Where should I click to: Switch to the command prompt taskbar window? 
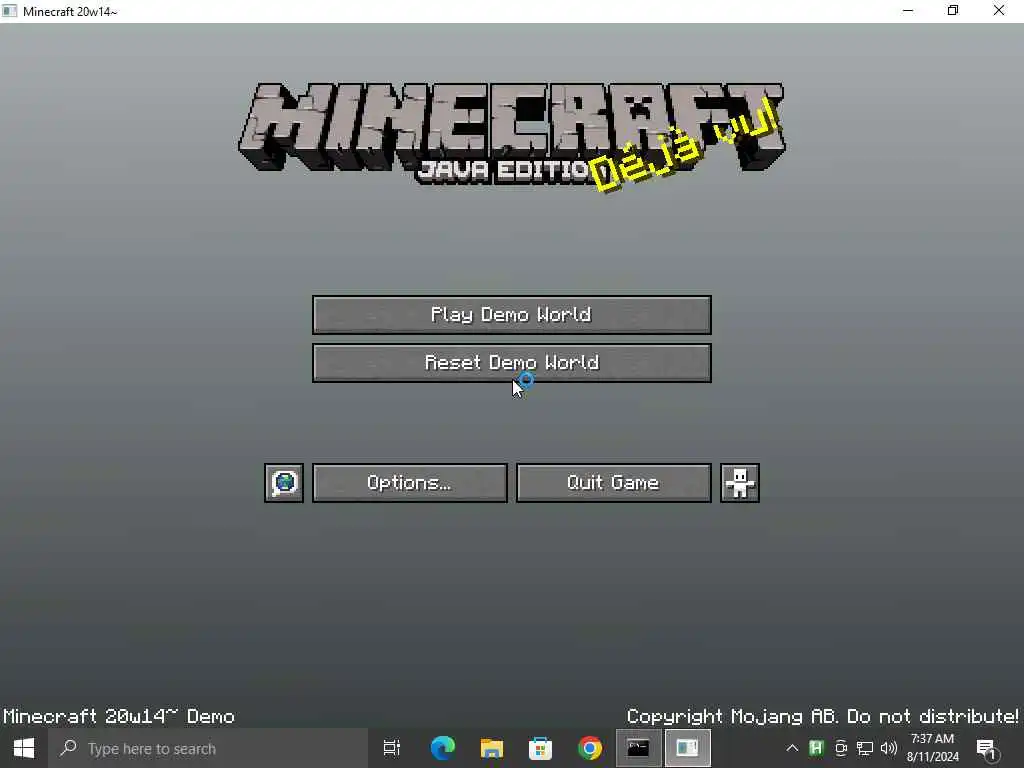638,748
